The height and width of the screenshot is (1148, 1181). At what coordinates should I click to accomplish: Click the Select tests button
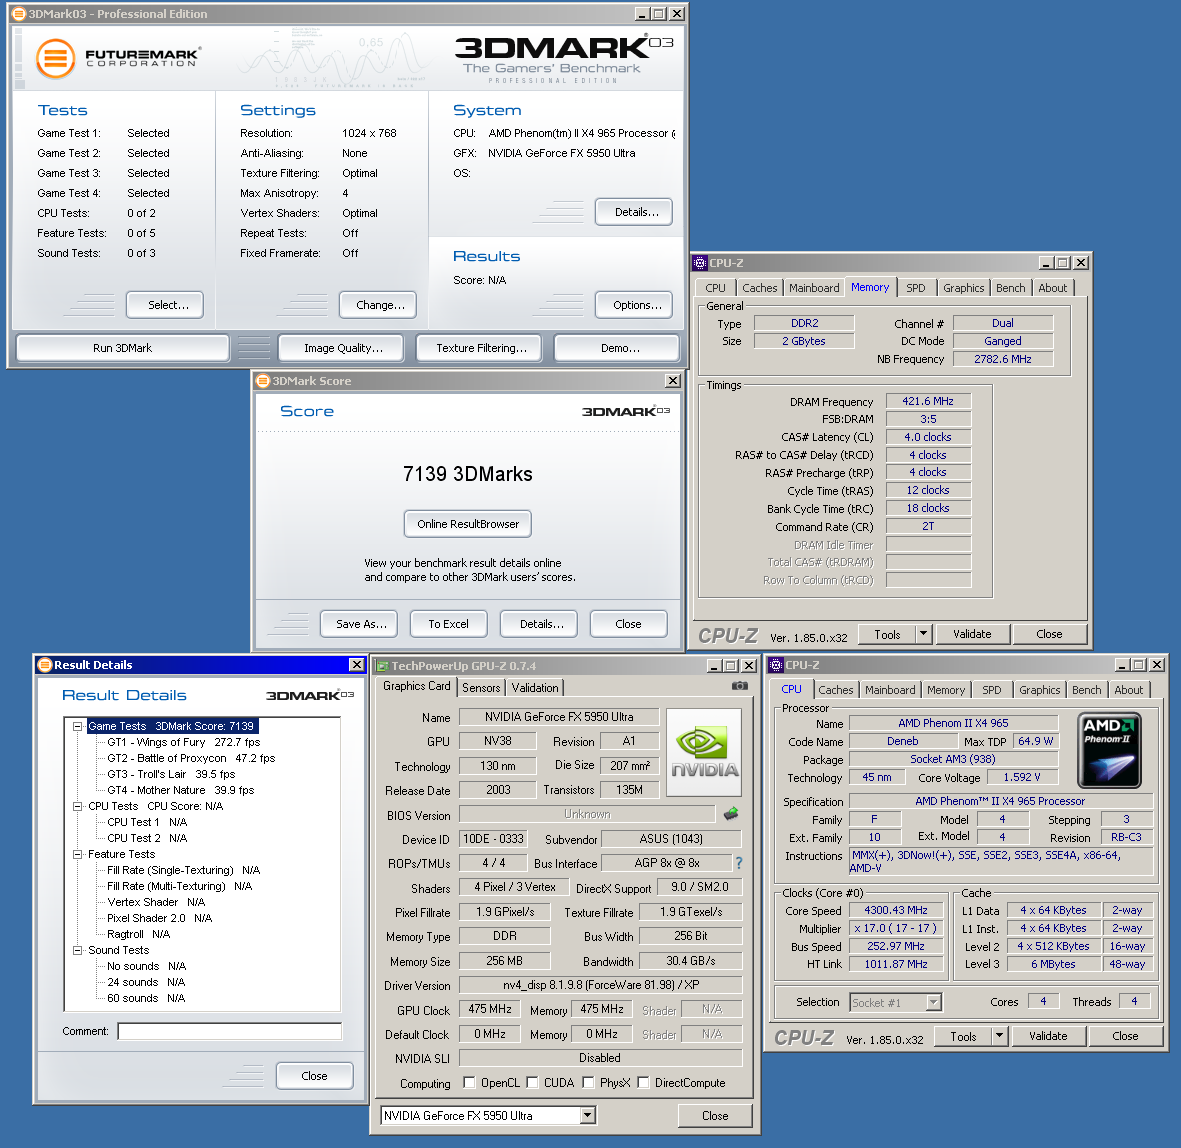click(165, 305)
